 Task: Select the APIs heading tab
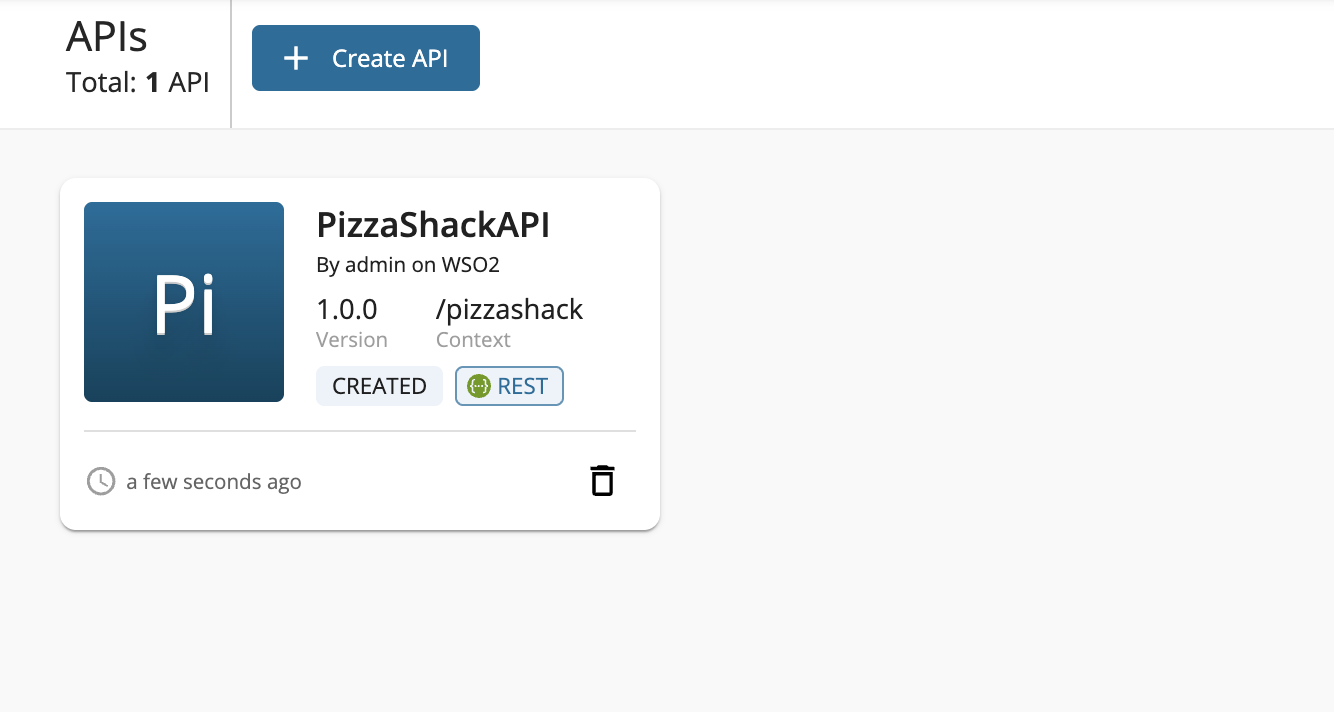[106, 36]
